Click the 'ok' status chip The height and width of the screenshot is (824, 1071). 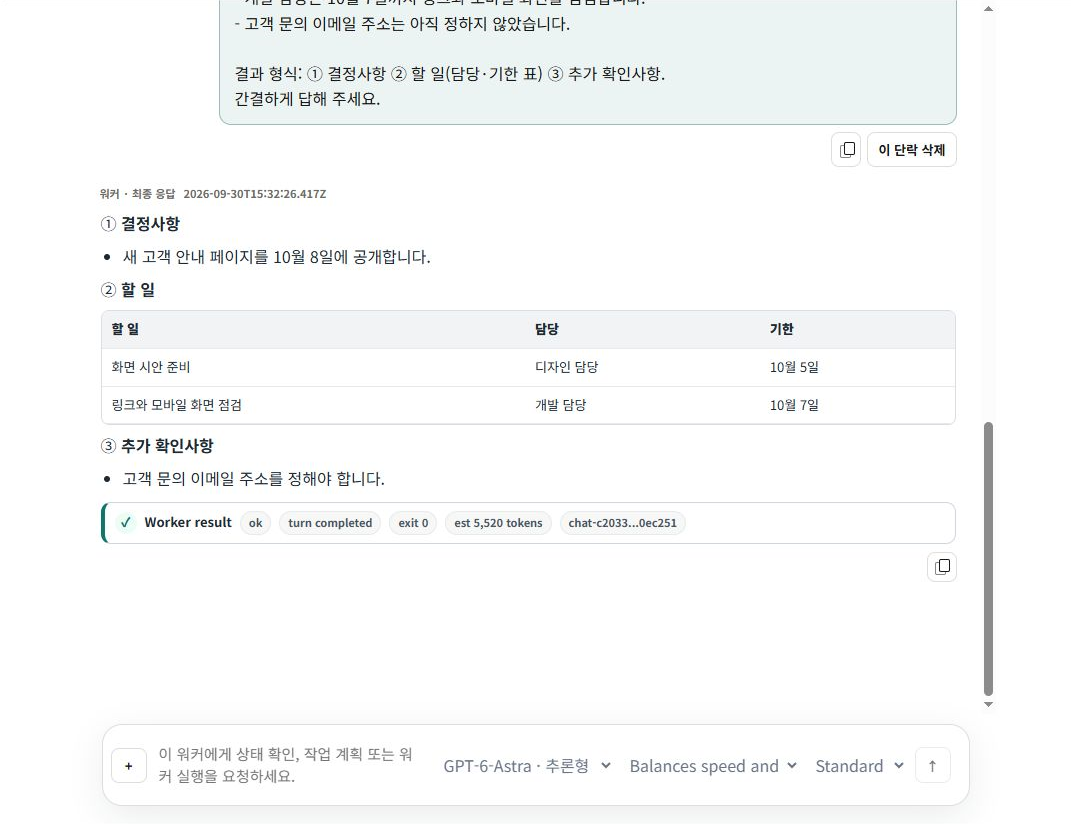pos(255,523)
